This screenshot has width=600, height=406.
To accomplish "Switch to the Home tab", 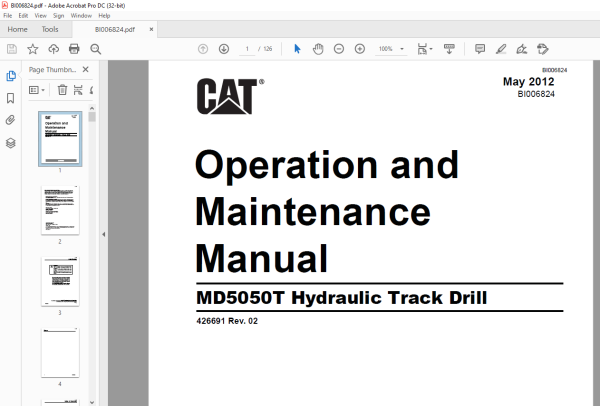I will pos(17,29).
